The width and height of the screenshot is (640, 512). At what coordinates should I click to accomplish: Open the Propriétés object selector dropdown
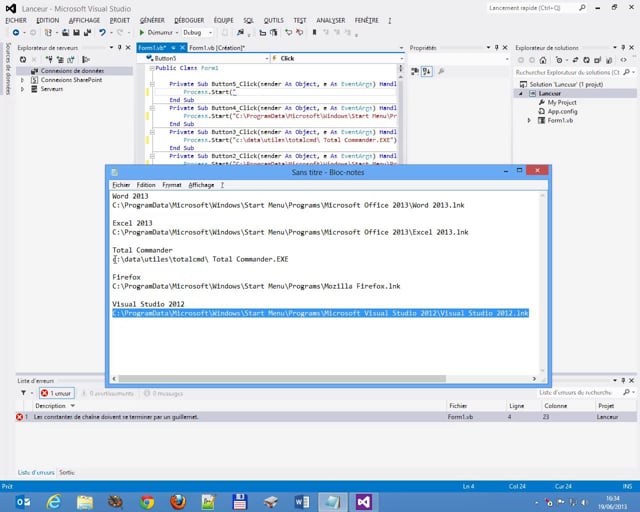pyautogui.click(x=507, y=60)
